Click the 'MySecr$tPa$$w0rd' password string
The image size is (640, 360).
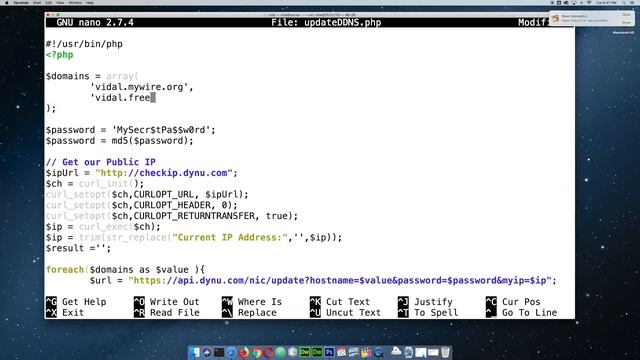[x=161, y=130]
